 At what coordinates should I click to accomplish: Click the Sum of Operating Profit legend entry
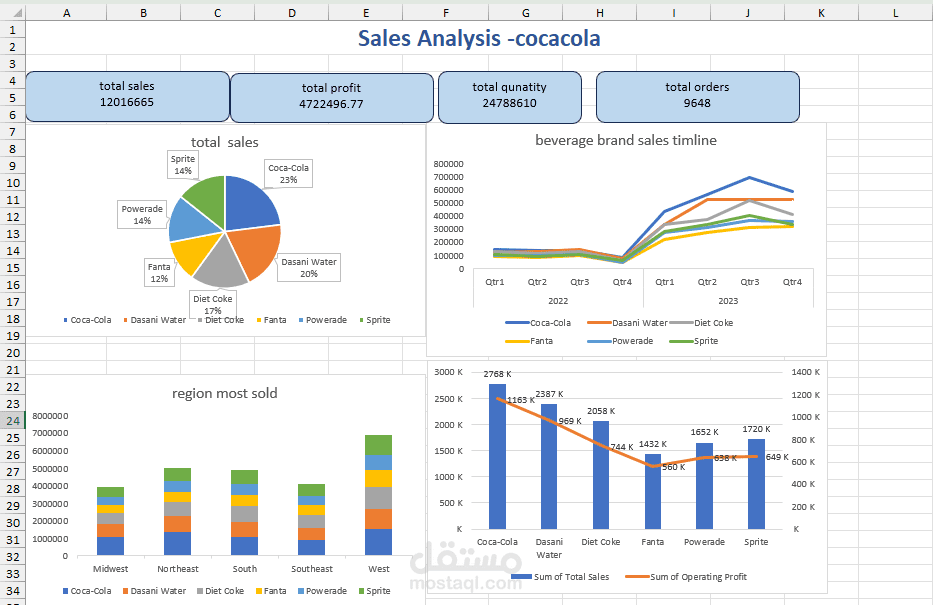coord(686,576)
